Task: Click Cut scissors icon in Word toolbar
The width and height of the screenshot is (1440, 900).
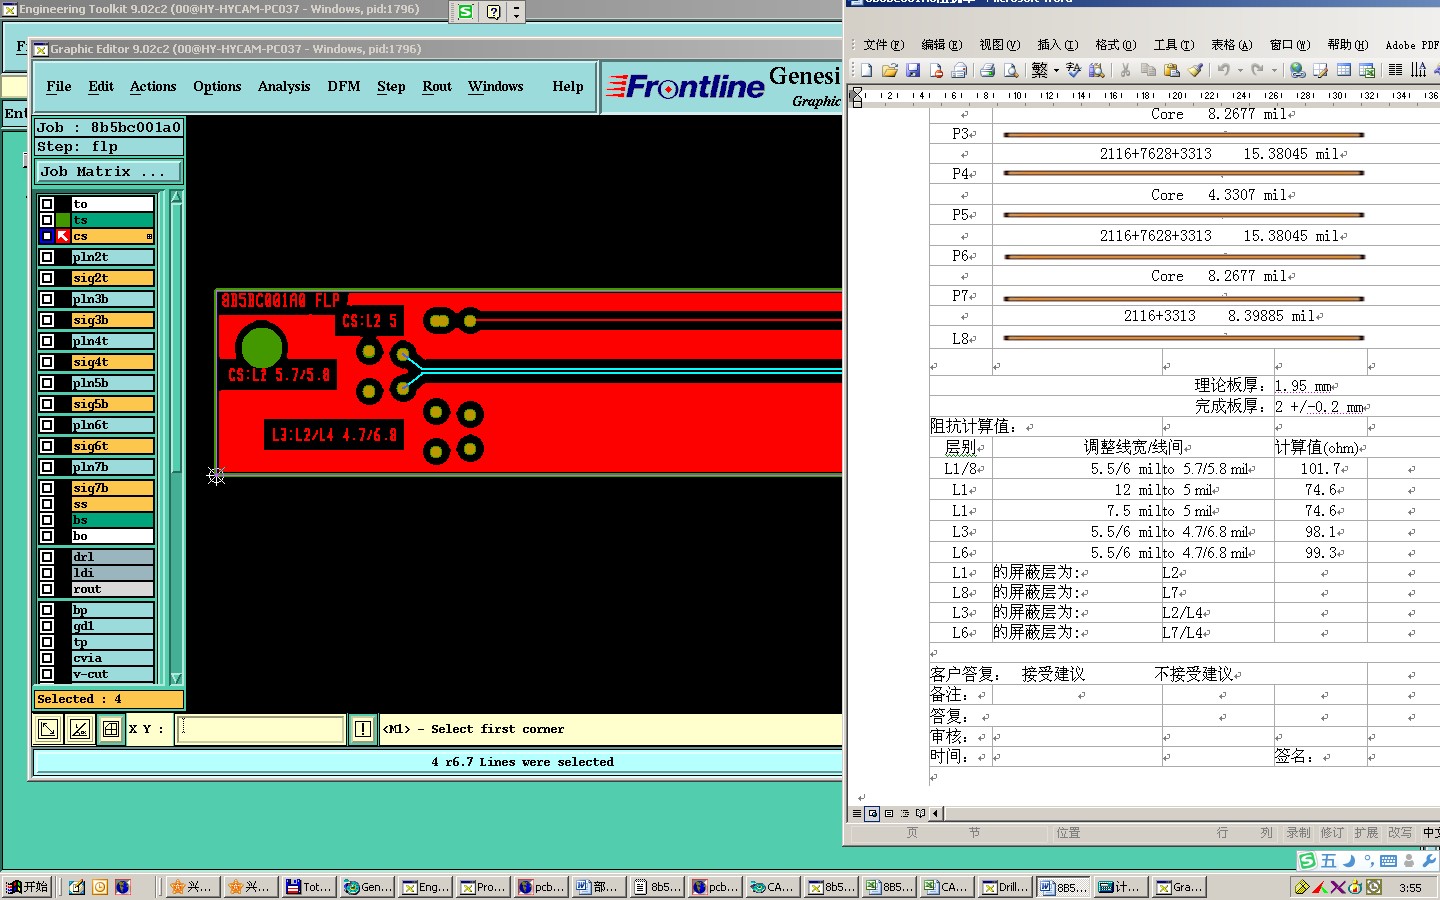Action: pyautogui.click(x=1125, y=70)
